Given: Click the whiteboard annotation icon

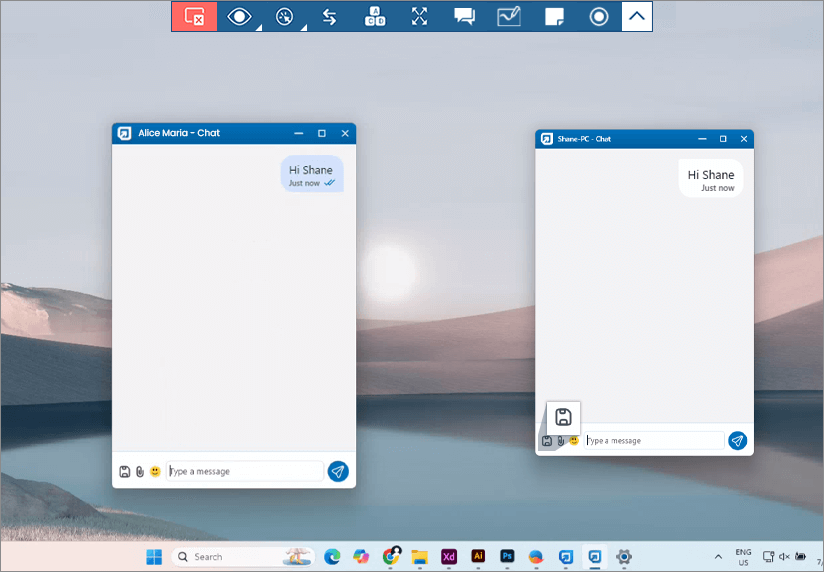Looking at the screenshot, I should (x=509, y=16).
